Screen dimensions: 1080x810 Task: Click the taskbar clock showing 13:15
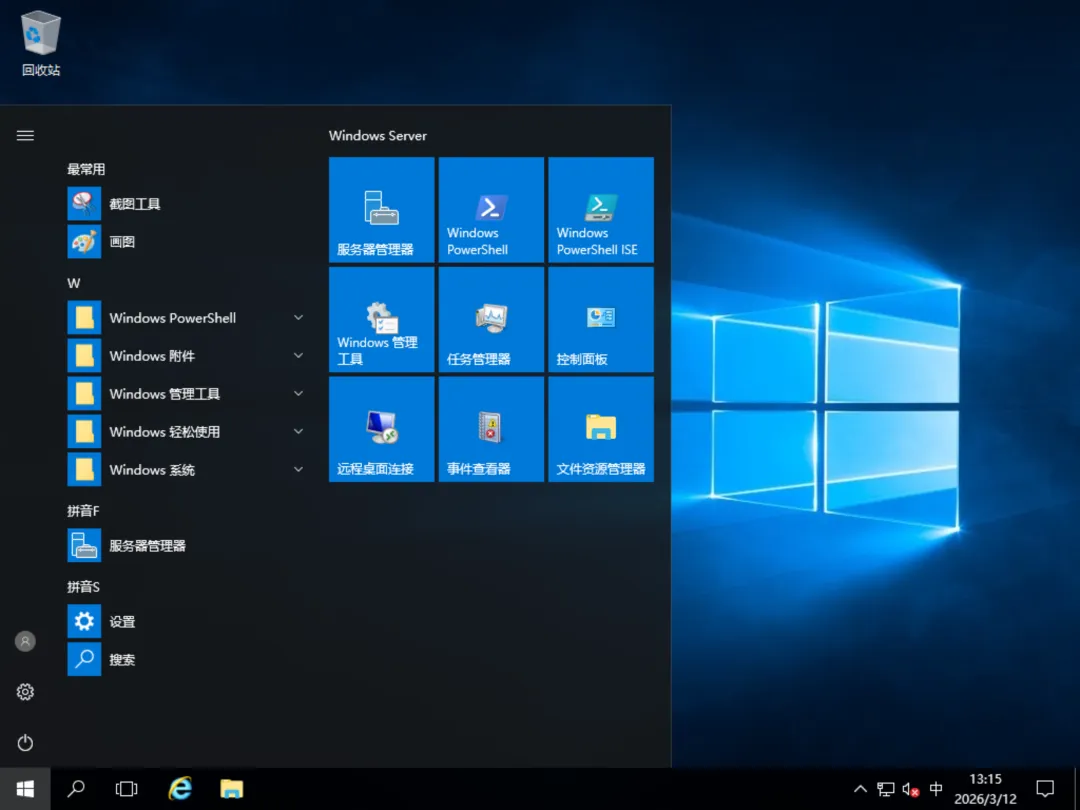pyautogui.click(x=985, y=789)
